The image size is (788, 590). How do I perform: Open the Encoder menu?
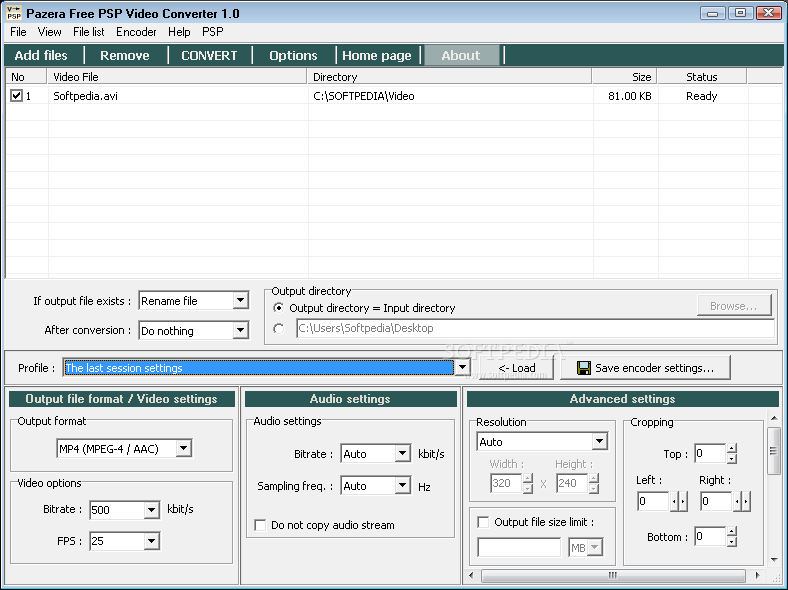(136, 32)
